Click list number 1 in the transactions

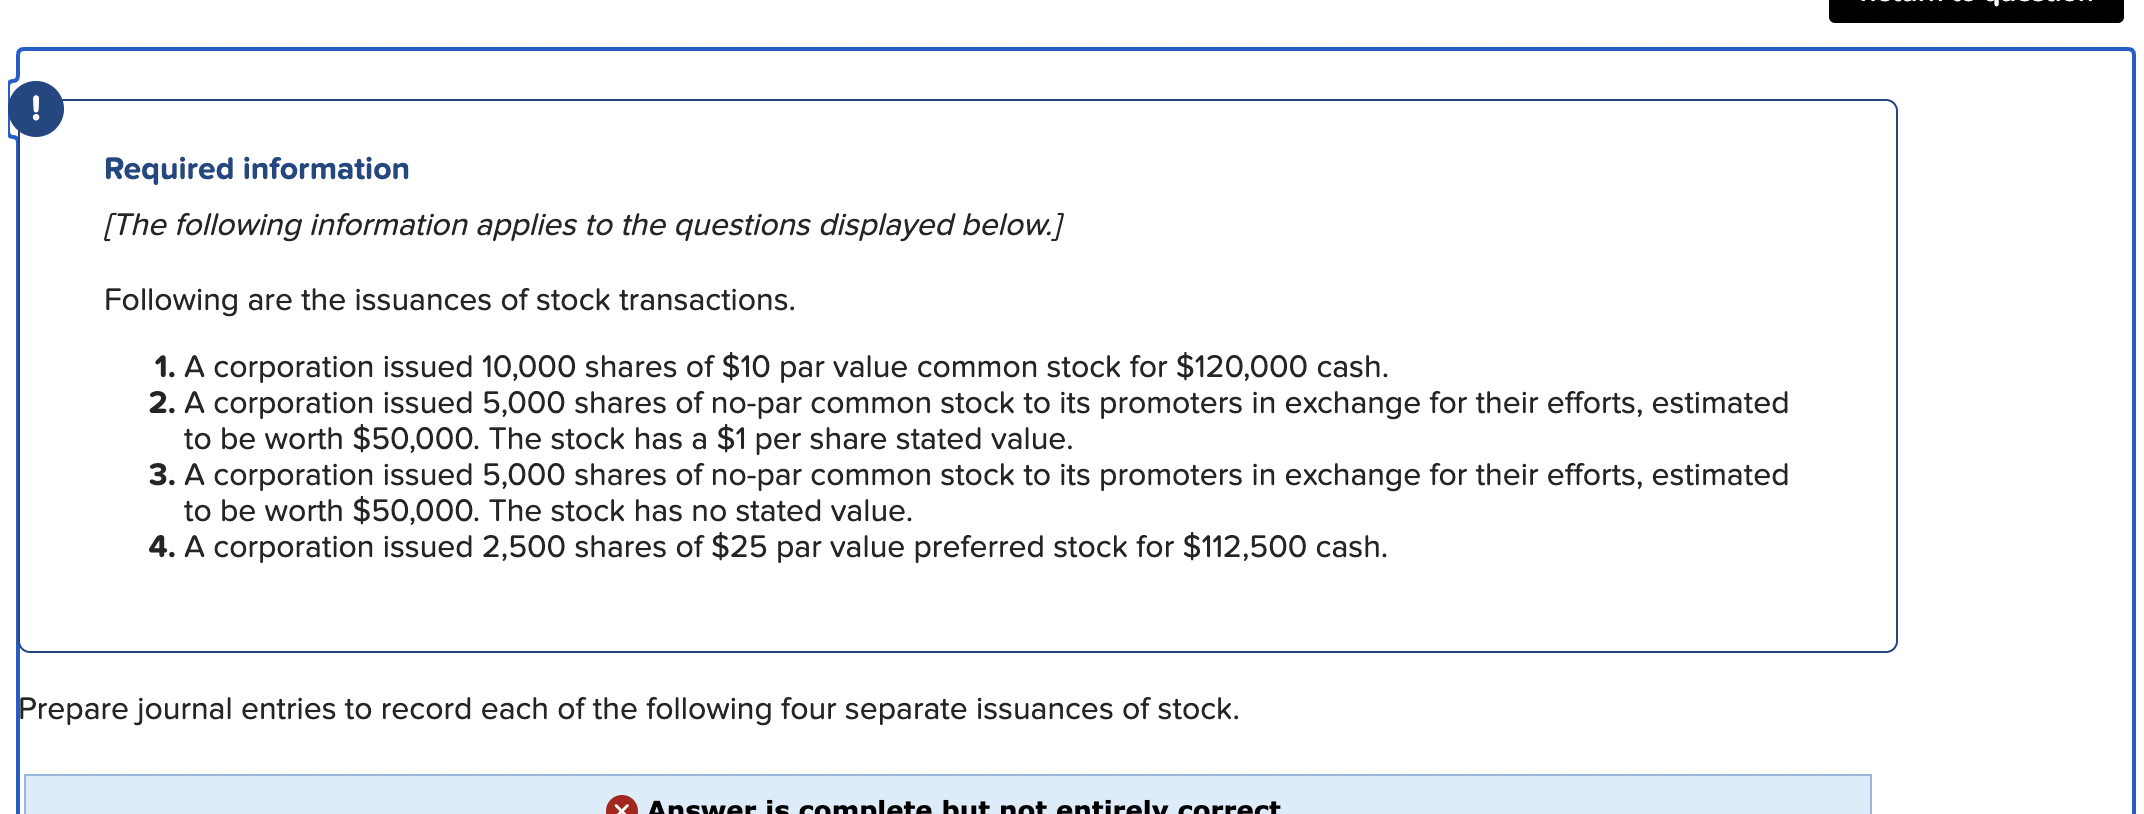coord(165,367)
